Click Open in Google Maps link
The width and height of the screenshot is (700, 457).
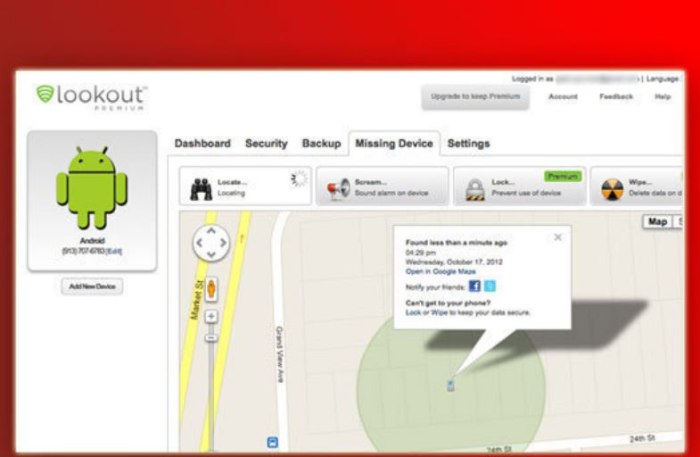tap(441, 271)
